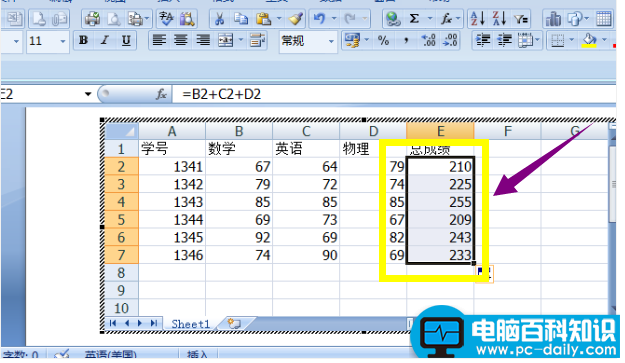Click the table grid icon
This screenshot has height=363, width=625.
(603, 19)
